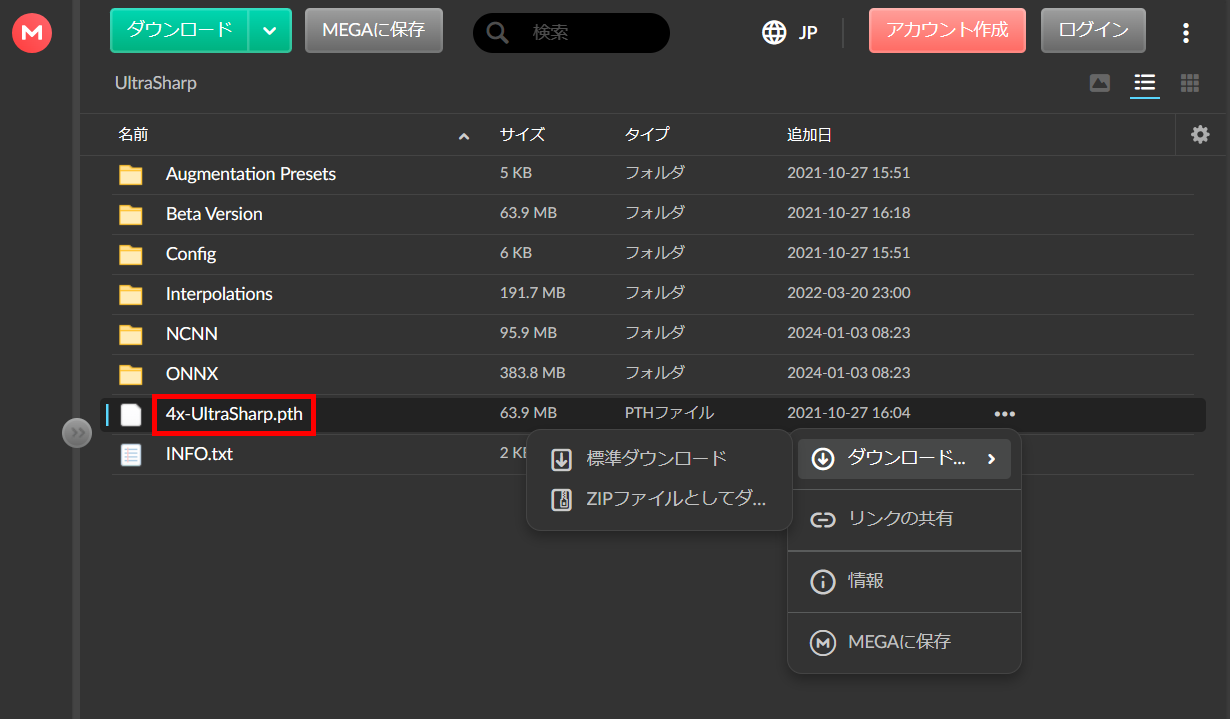Screen dimensions: 1230x719
Task: Switch to grid thumbnail view
Action: coord(1189,83)
